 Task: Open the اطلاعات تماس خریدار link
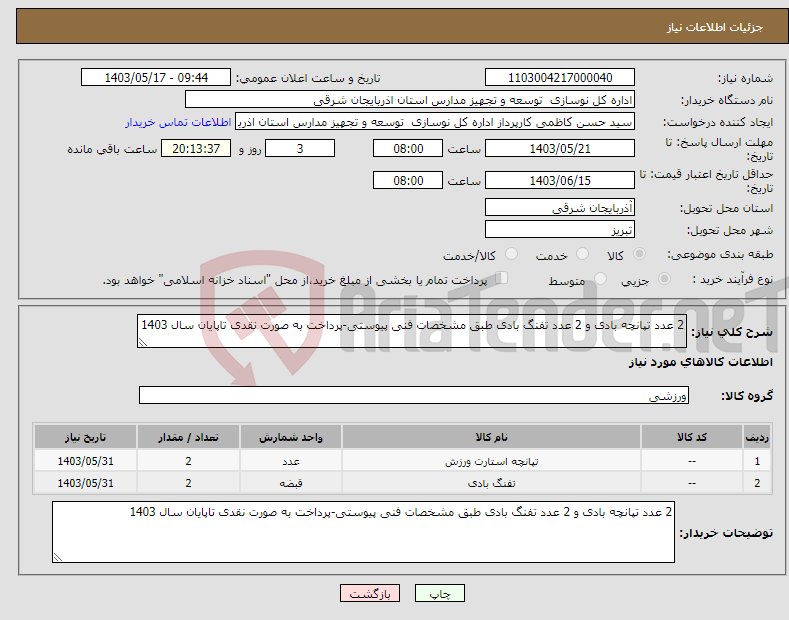coord(178,122)
